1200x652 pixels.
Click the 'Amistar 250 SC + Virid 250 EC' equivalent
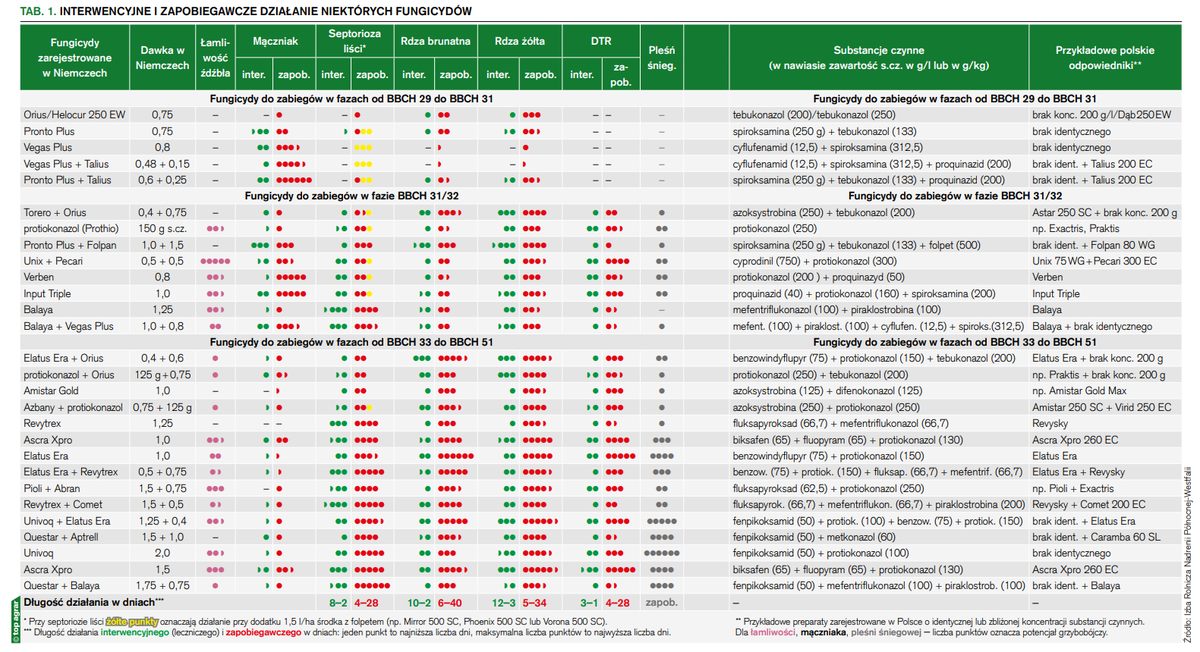pos(1102,407)
